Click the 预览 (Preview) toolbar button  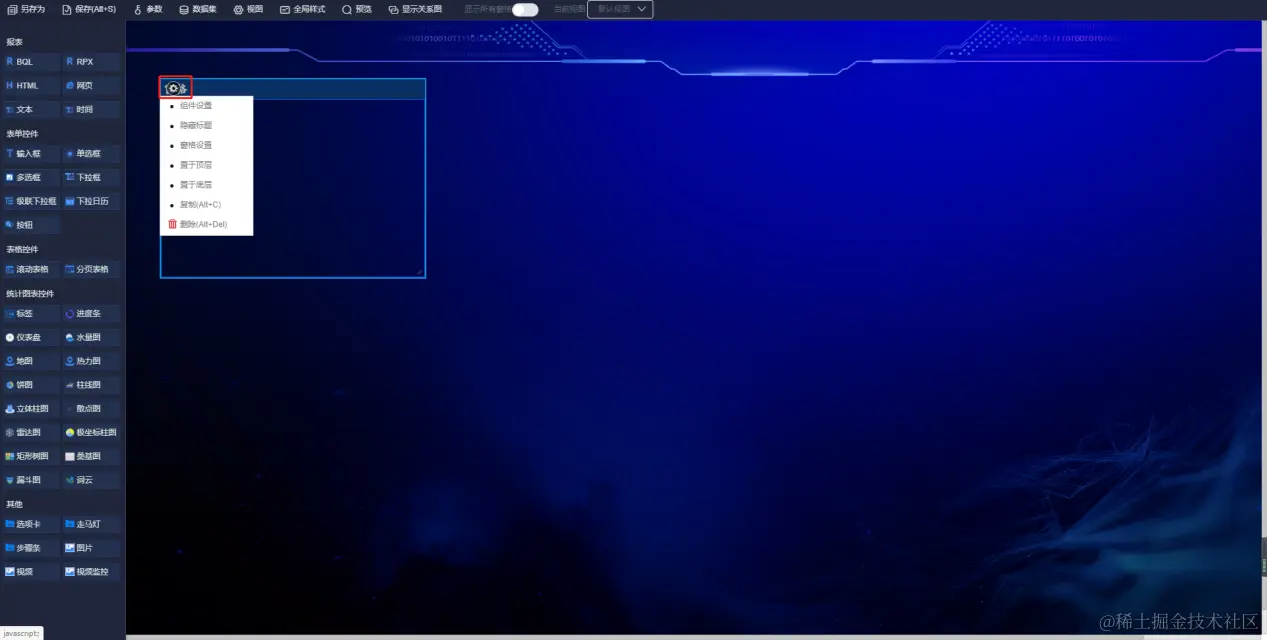(x=357, y=9)
